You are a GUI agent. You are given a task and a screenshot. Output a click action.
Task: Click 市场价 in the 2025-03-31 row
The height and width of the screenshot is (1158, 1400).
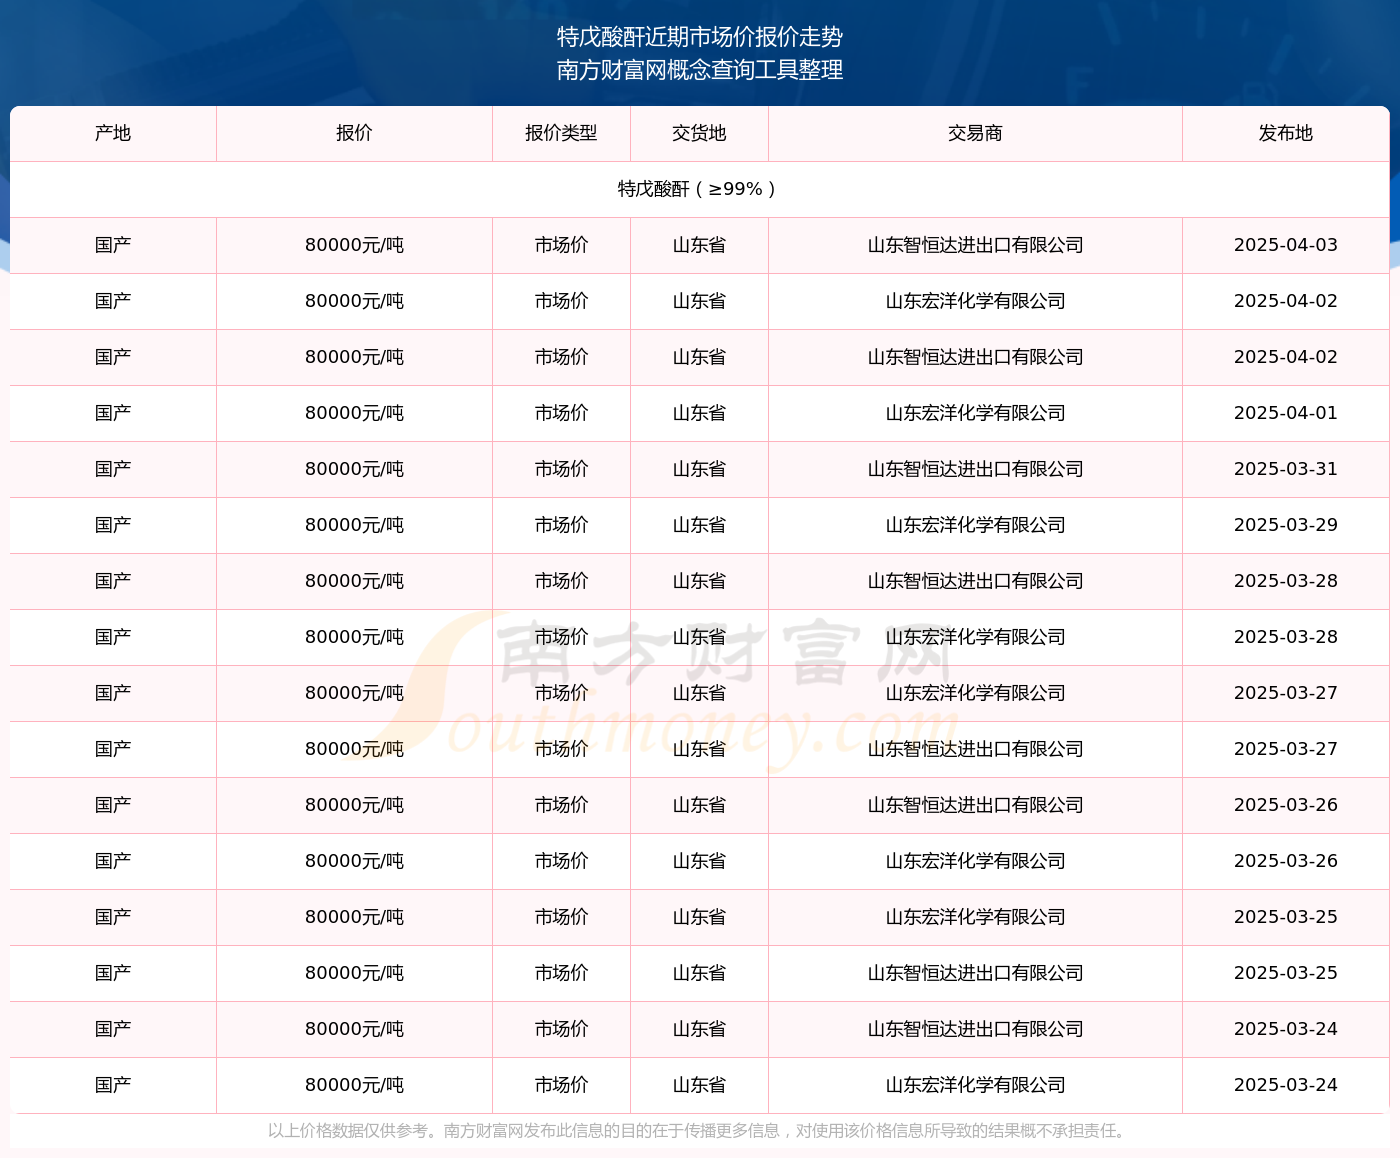pyautogui.click(x=561, y=469)
